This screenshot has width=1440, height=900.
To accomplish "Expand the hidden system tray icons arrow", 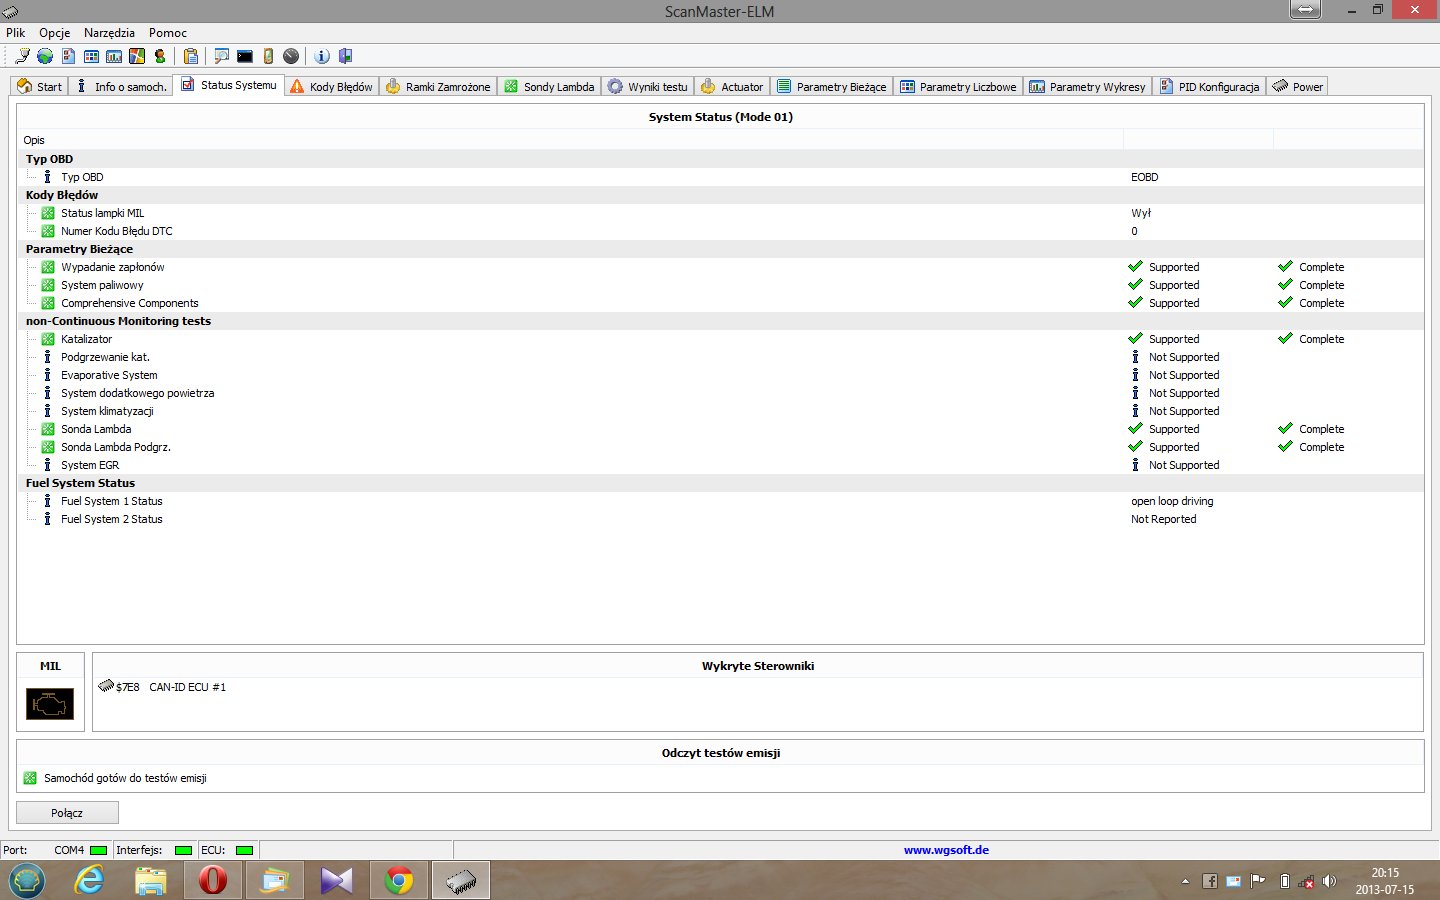I will pyautogui.click(x=1185, y=882).
